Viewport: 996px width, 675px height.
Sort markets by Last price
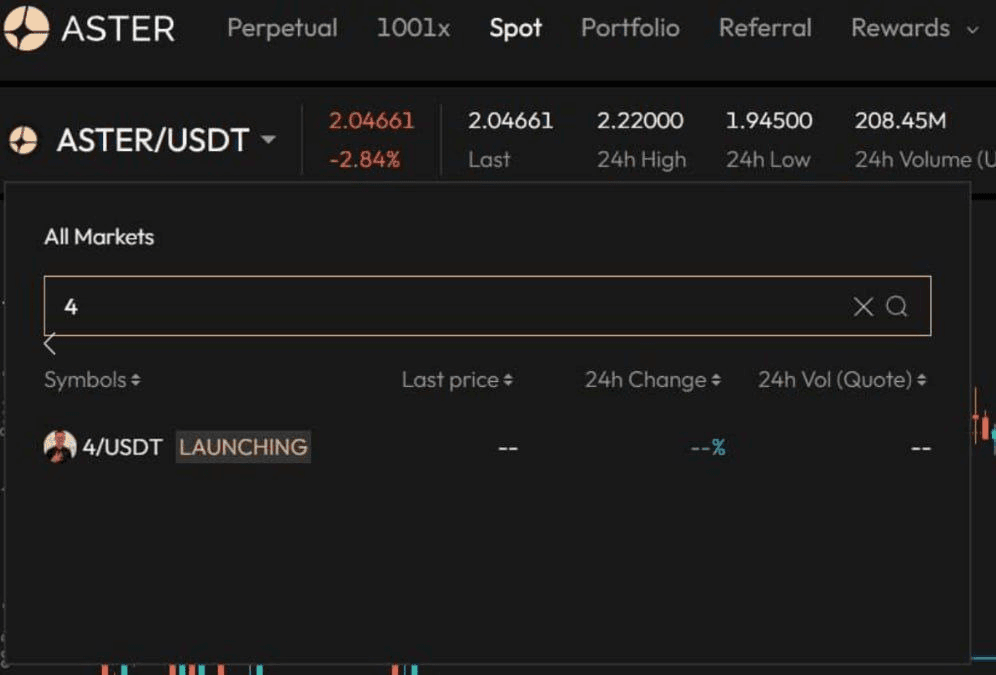click(457, 380)
